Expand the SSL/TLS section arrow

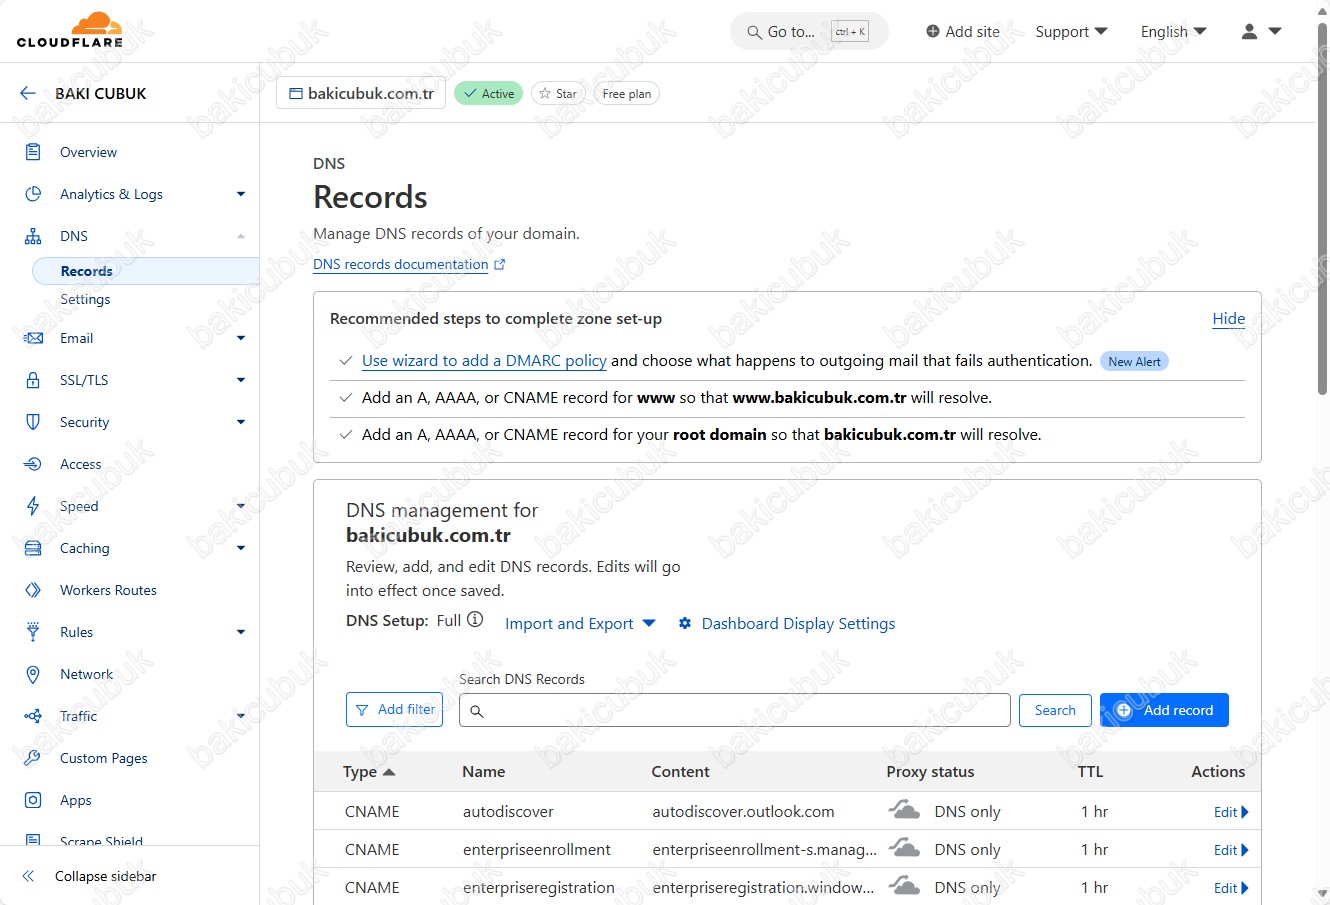point(240,380)
